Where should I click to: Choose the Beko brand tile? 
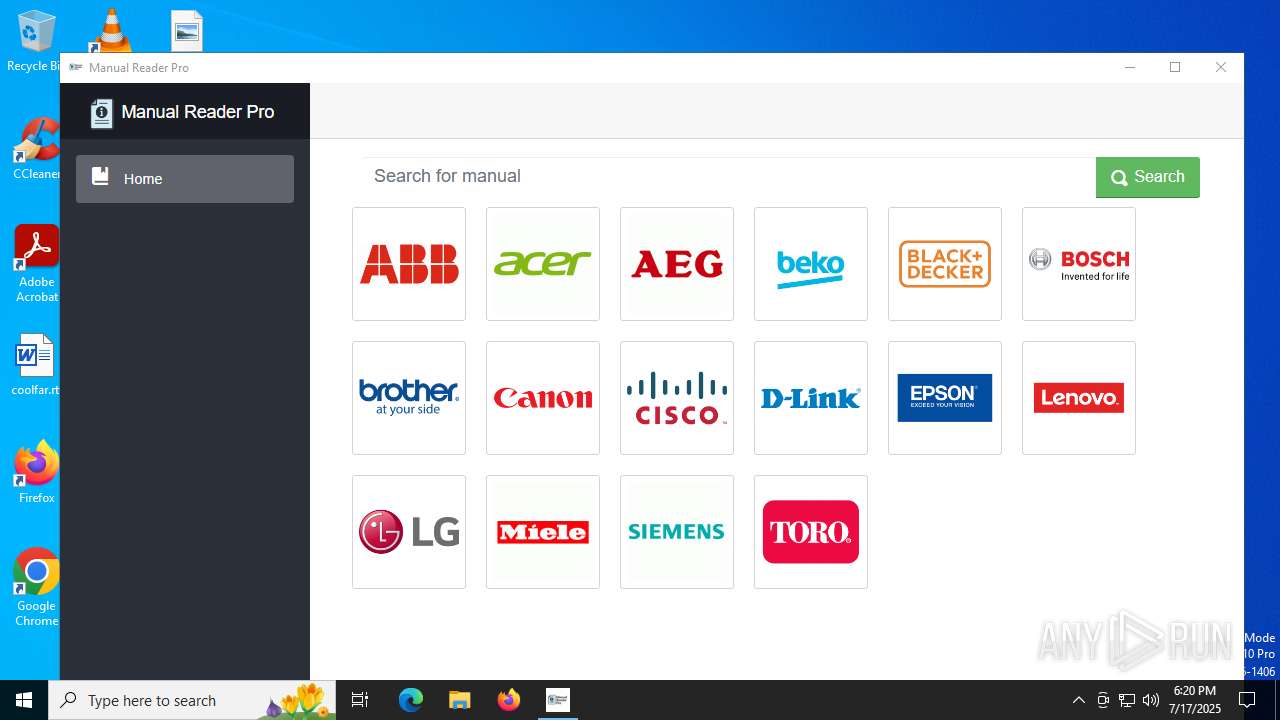811,264
